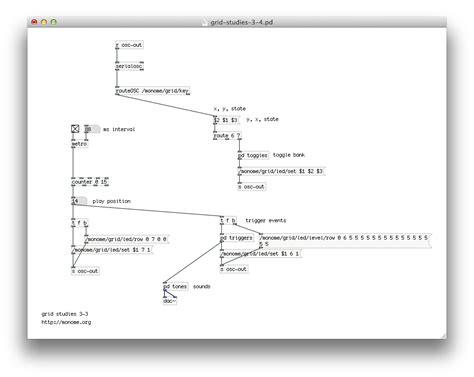
Task: Click the /monome/grid/led/row 0 7 0 0 message
Action: [x=126, y=239]
